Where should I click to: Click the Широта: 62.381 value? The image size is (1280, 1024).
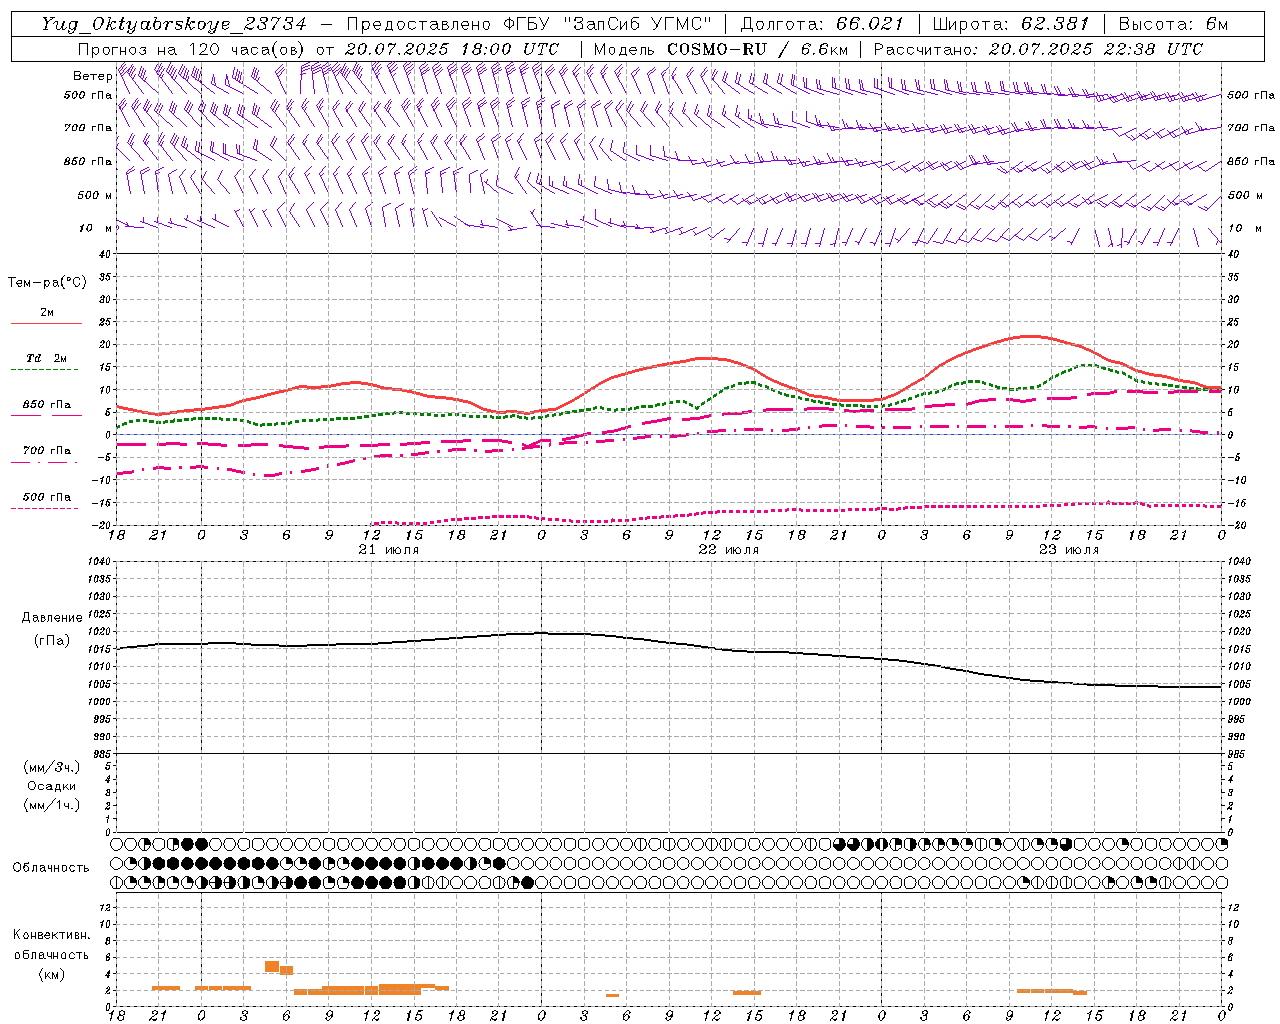[1011, 25]
